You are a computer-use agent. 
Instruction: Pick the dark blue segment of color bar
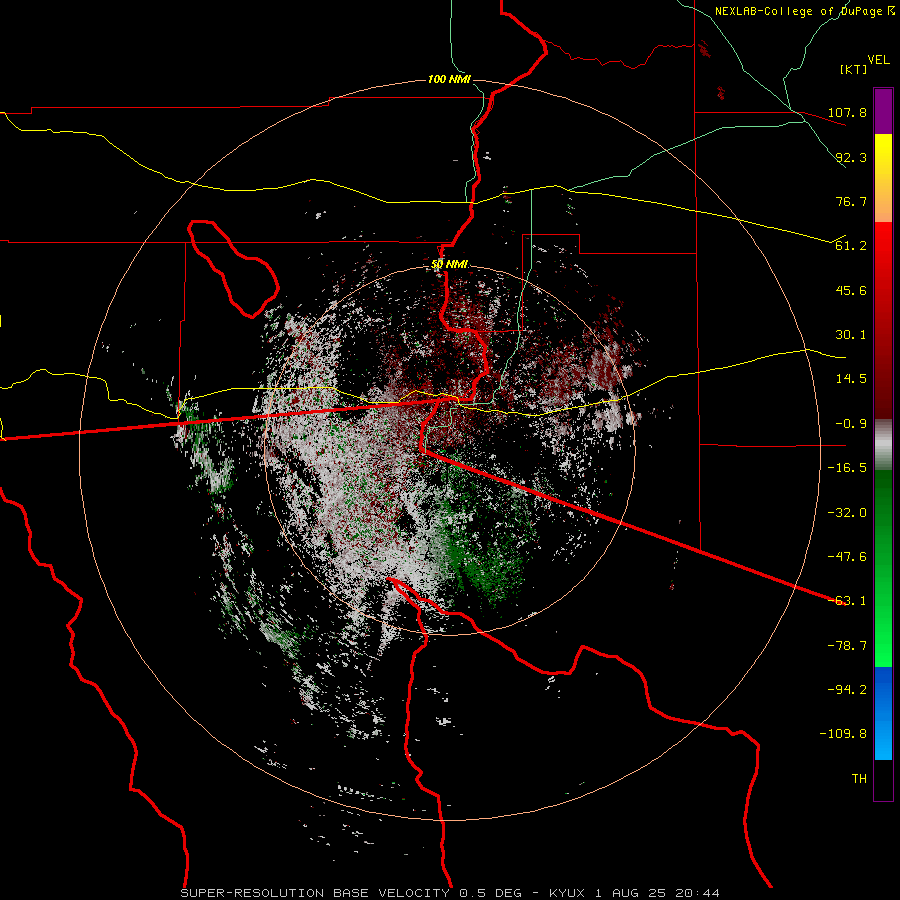[x=883, y=685]
